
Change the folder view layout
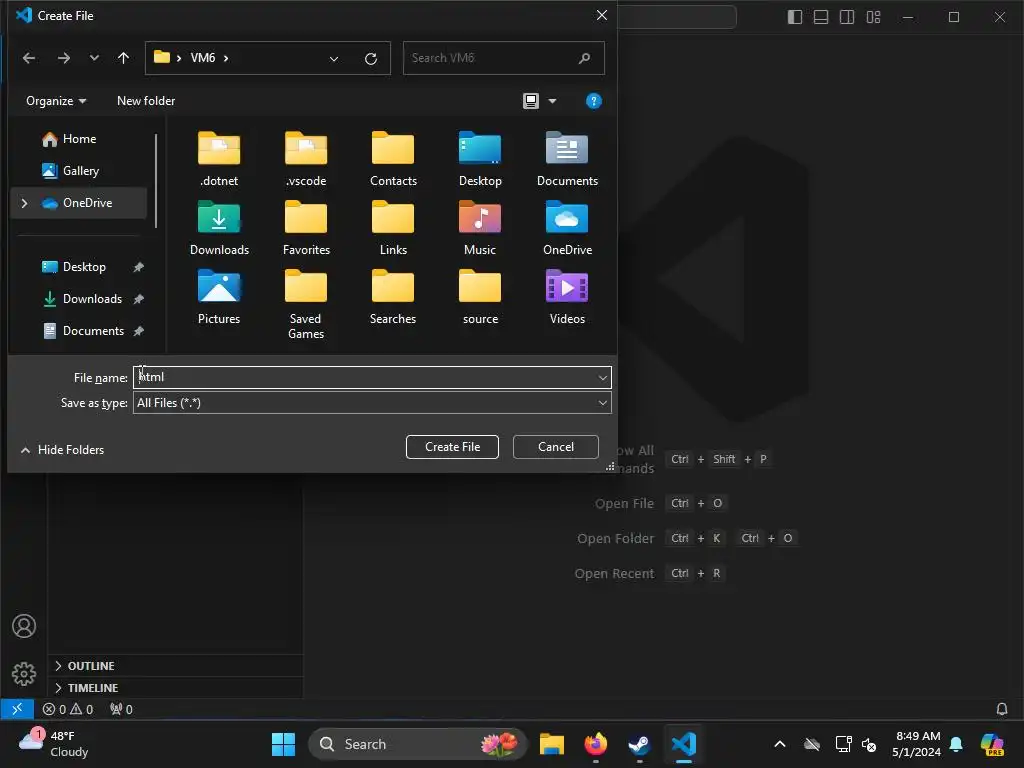tap(530, 101)
